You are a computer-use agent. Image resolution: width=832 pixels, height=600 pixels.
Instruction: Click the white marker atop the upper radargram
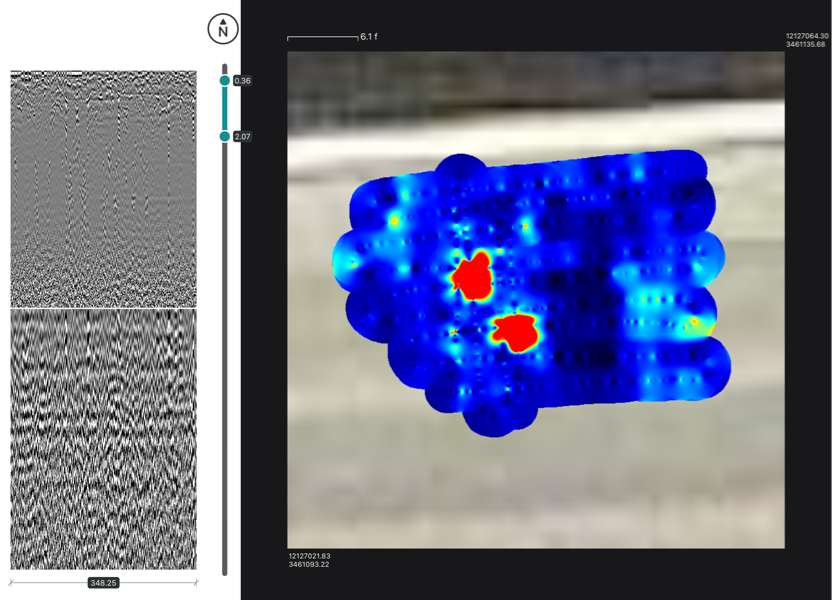point(76,73)
